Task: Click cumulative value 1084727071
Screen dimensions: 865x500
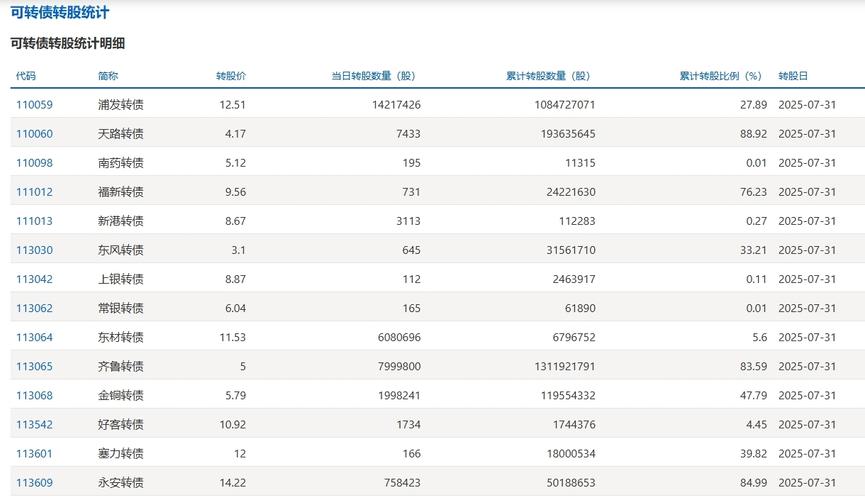Action: point(565,105)
